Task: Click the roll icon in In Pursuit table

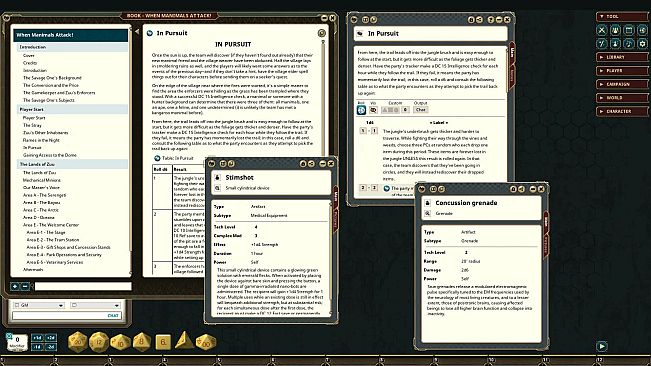Action: (361, 110)
